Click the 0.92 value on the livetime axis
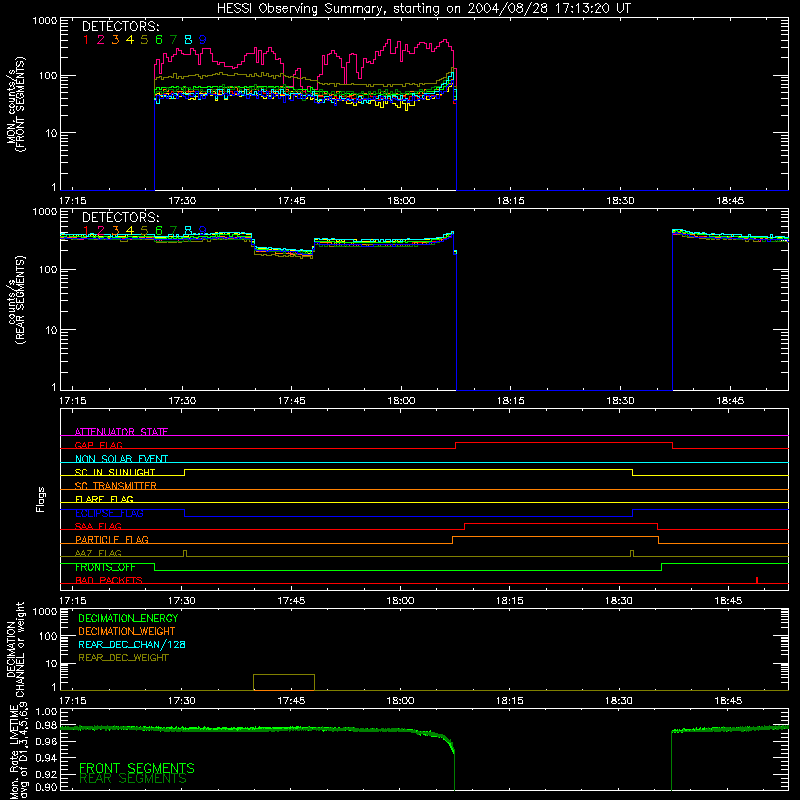The image size is (800, 800). tap(46, 774)
